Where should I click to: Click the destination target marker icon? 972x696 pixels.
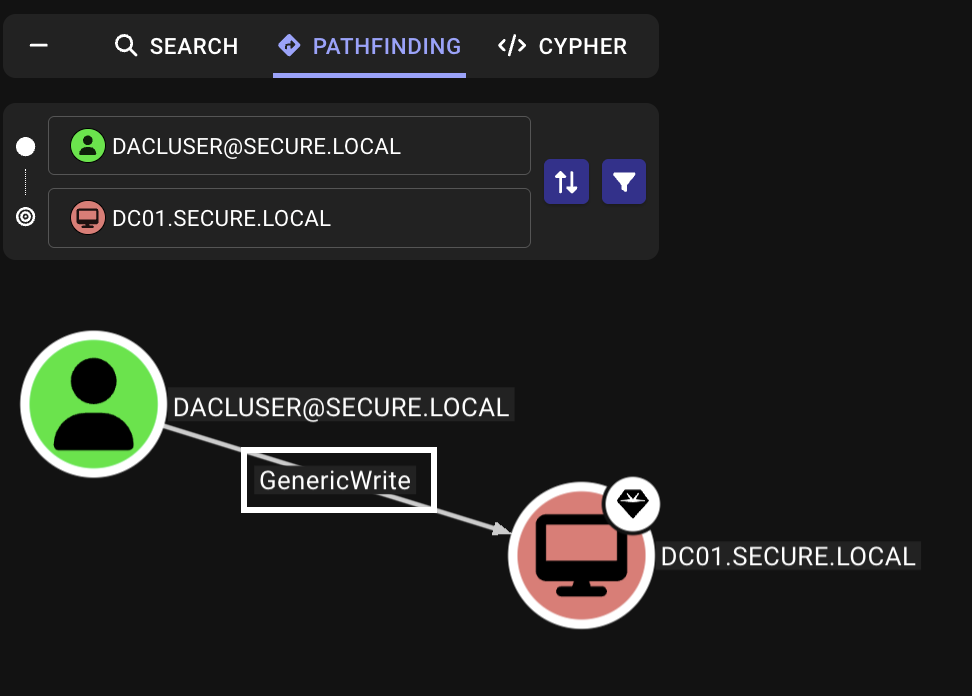pyautogui.click(x=26, y=217)
